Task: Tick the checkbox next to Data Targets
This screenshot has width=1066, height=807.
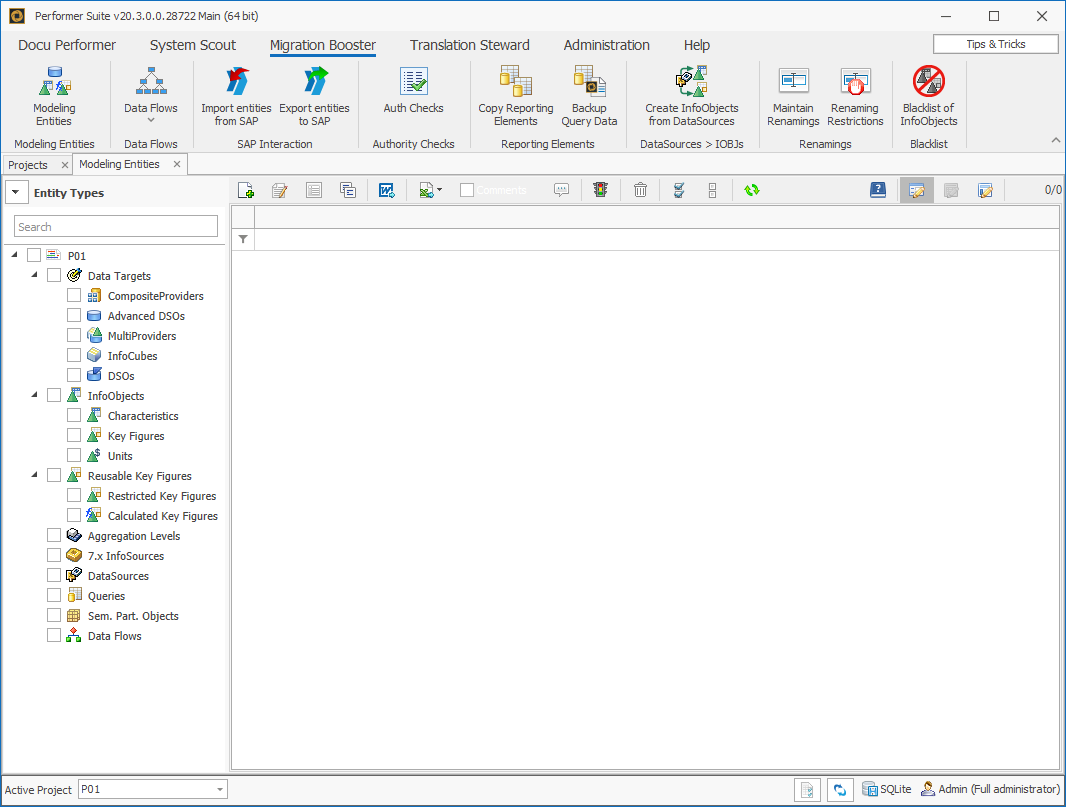Action: [55, 275]
